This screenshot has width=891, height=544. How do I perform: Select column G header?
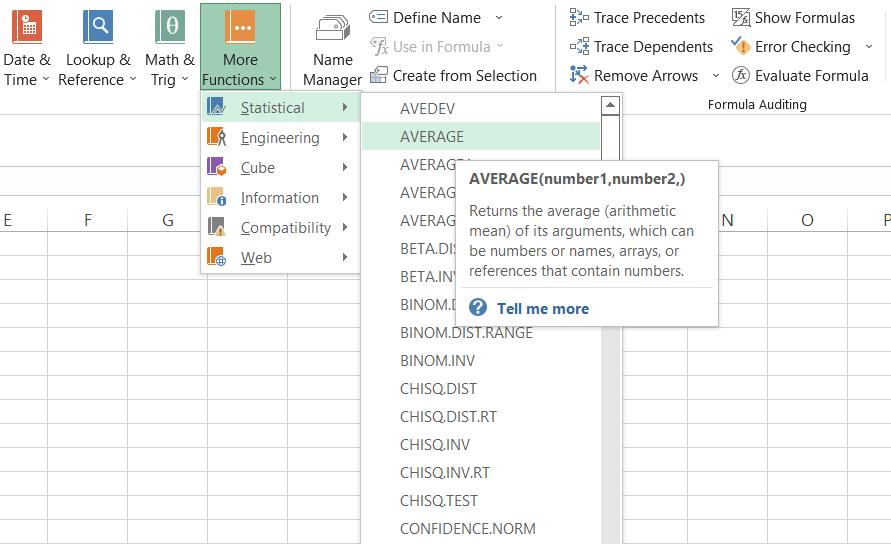tap(168, 220)
